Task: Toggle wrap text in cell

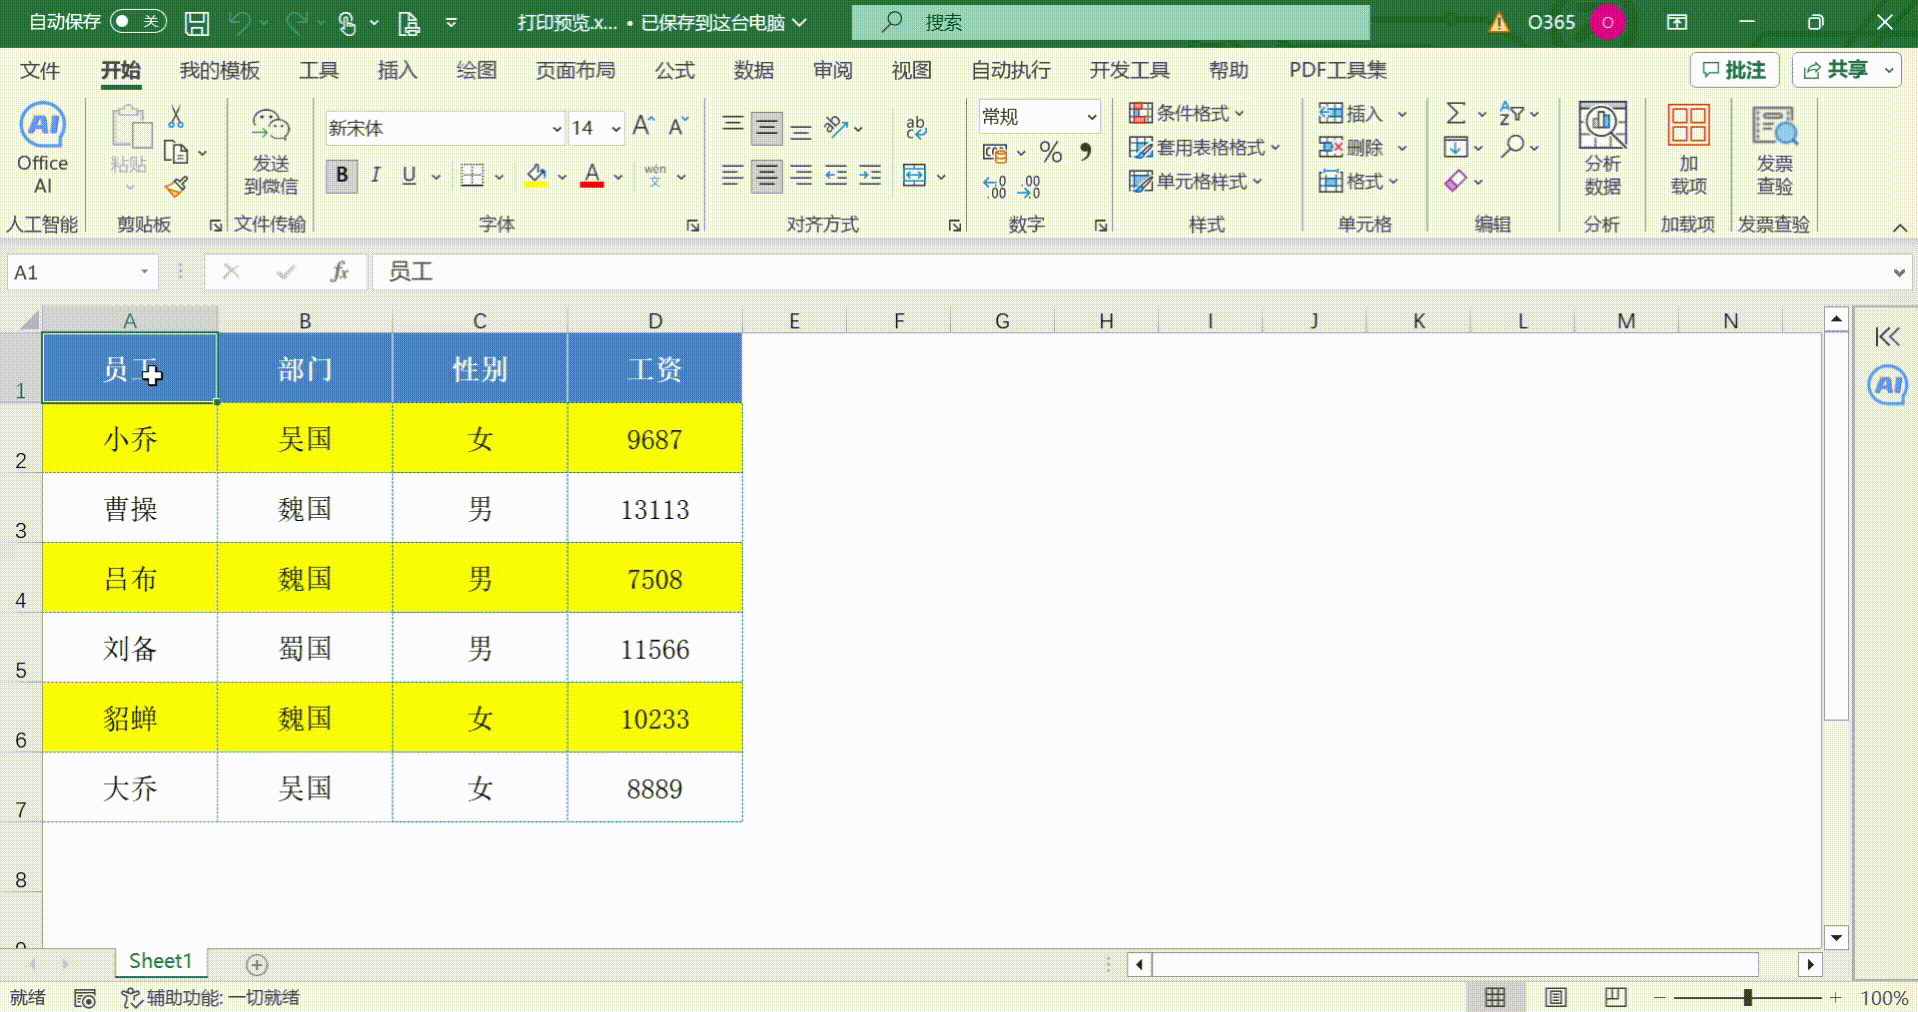Action: coord(915,127)
